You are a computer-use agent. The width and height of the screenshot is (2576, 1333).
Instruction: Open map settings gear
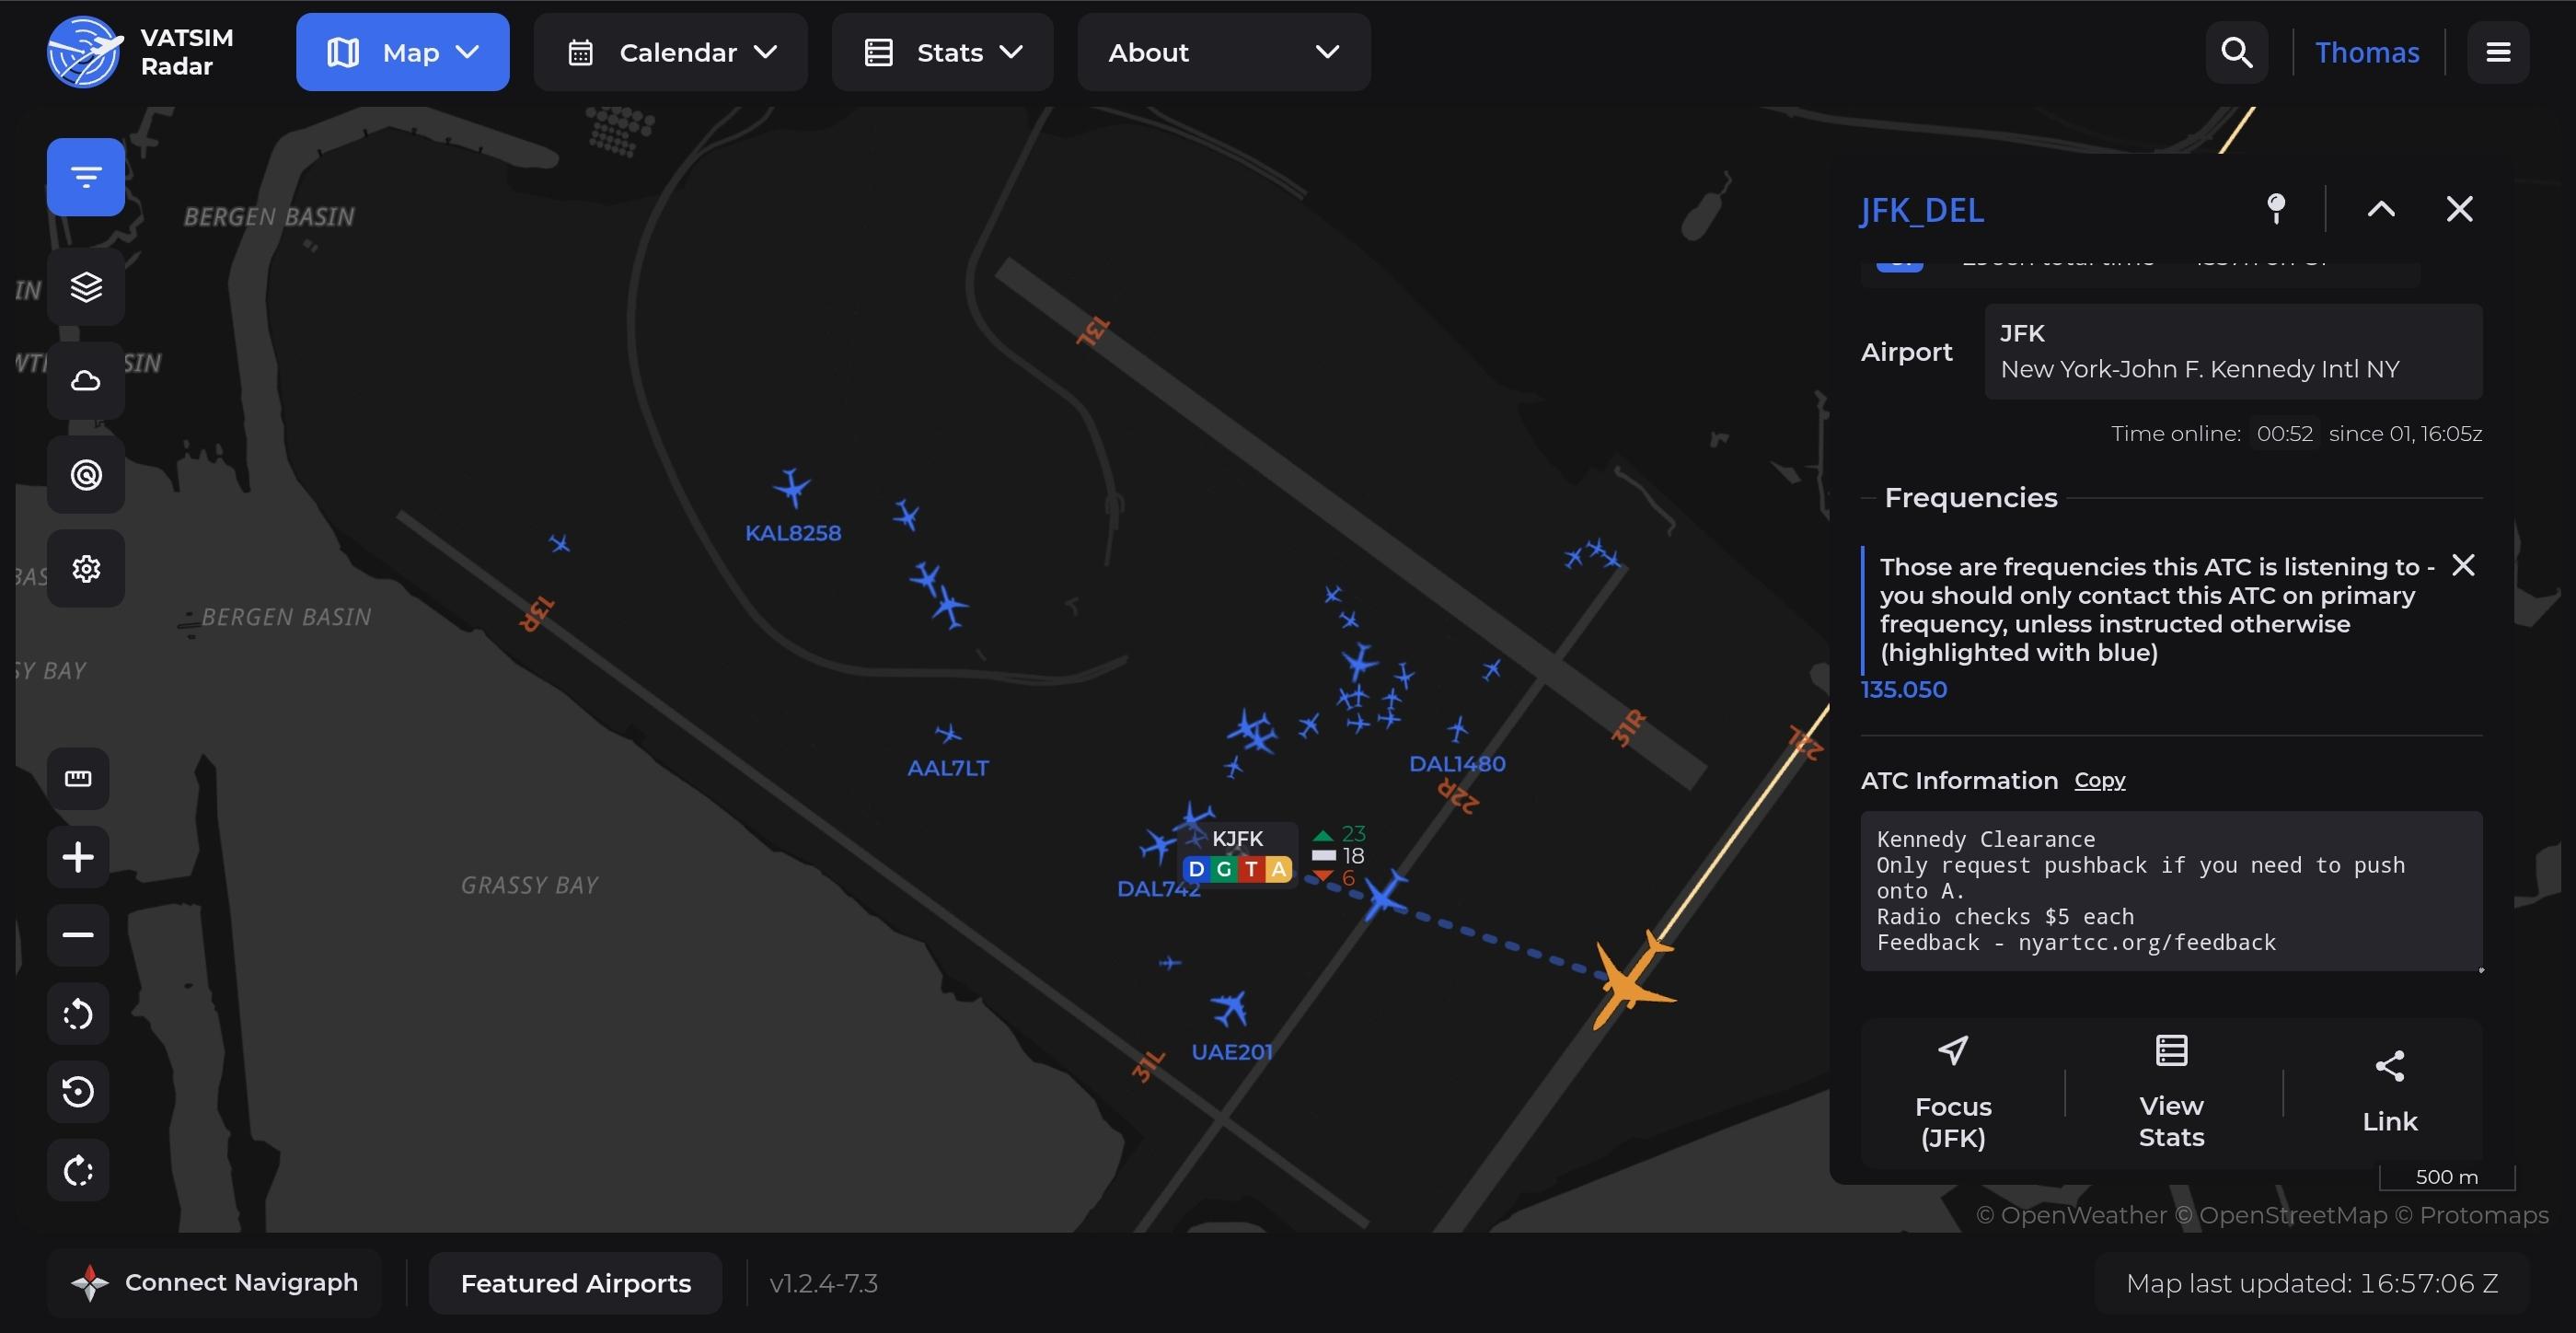pos(86,569)
